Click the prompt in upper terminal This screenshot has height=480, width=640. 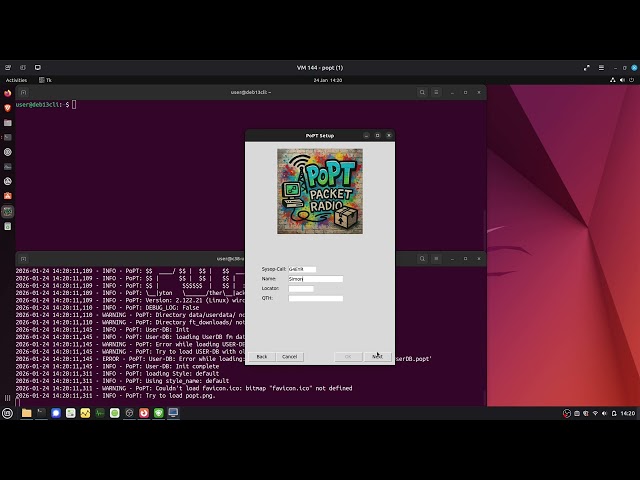pos(42,104)
